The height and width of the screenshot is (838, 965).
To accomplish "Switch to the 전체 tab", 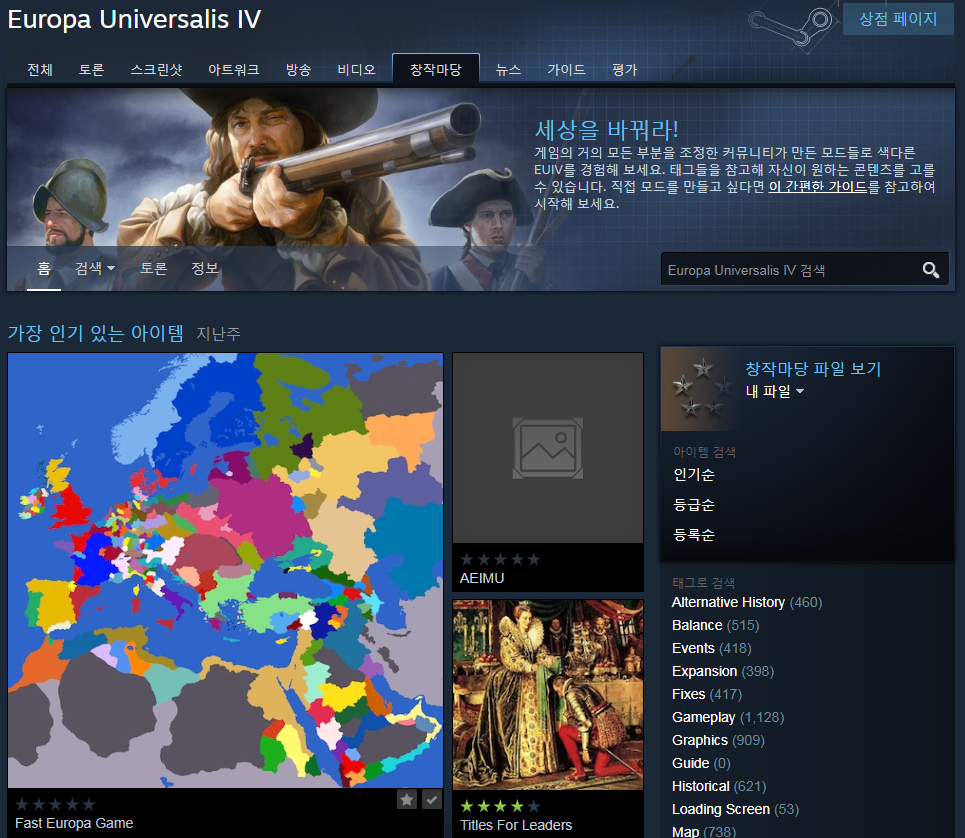I will point(40,70).
